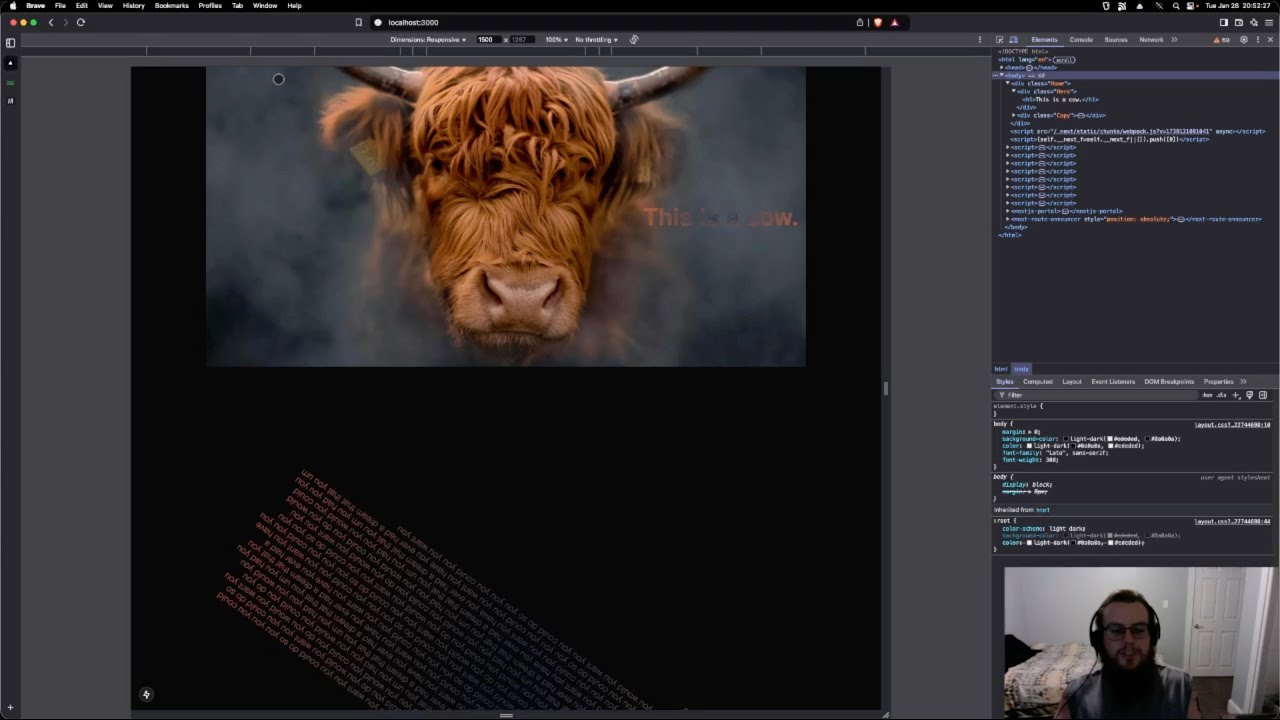Expand the head element node
The image size is (1280, 720).
(x=1001, y=67)
